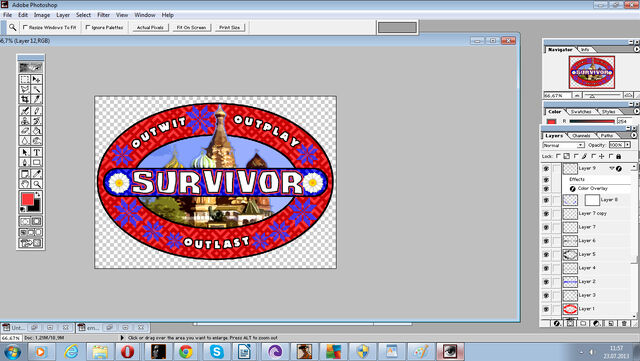The image size is (640, 361).
Task: Enable Resize Windows To Fit checkbox
Action: tap(25, 27)
